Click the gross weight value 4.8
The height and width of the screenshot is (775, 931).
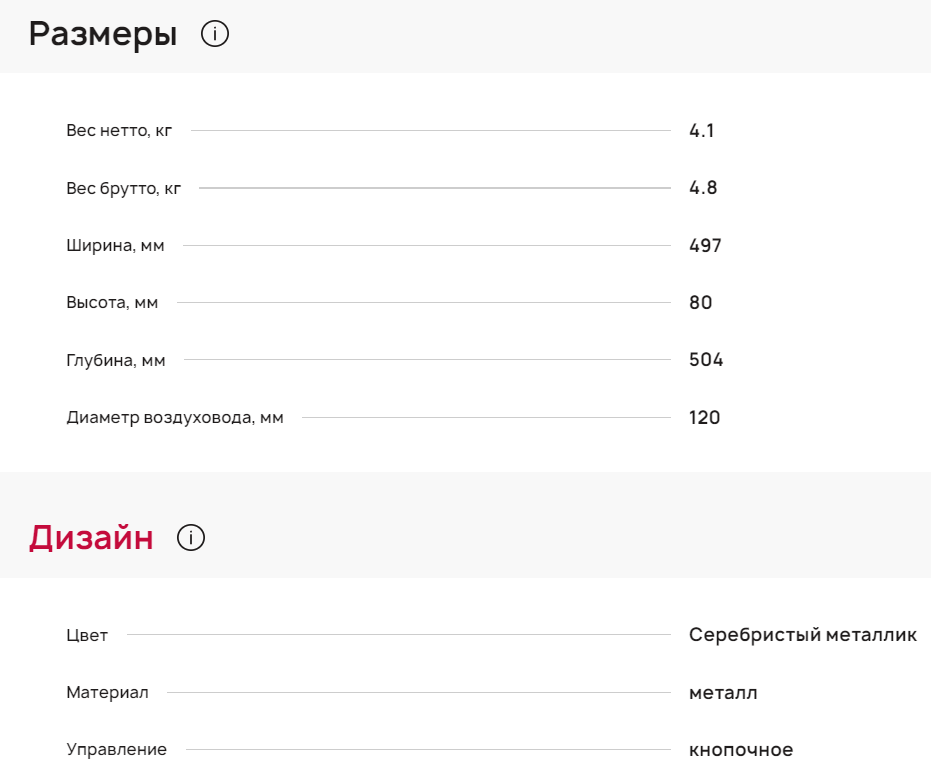coord(703,188)
